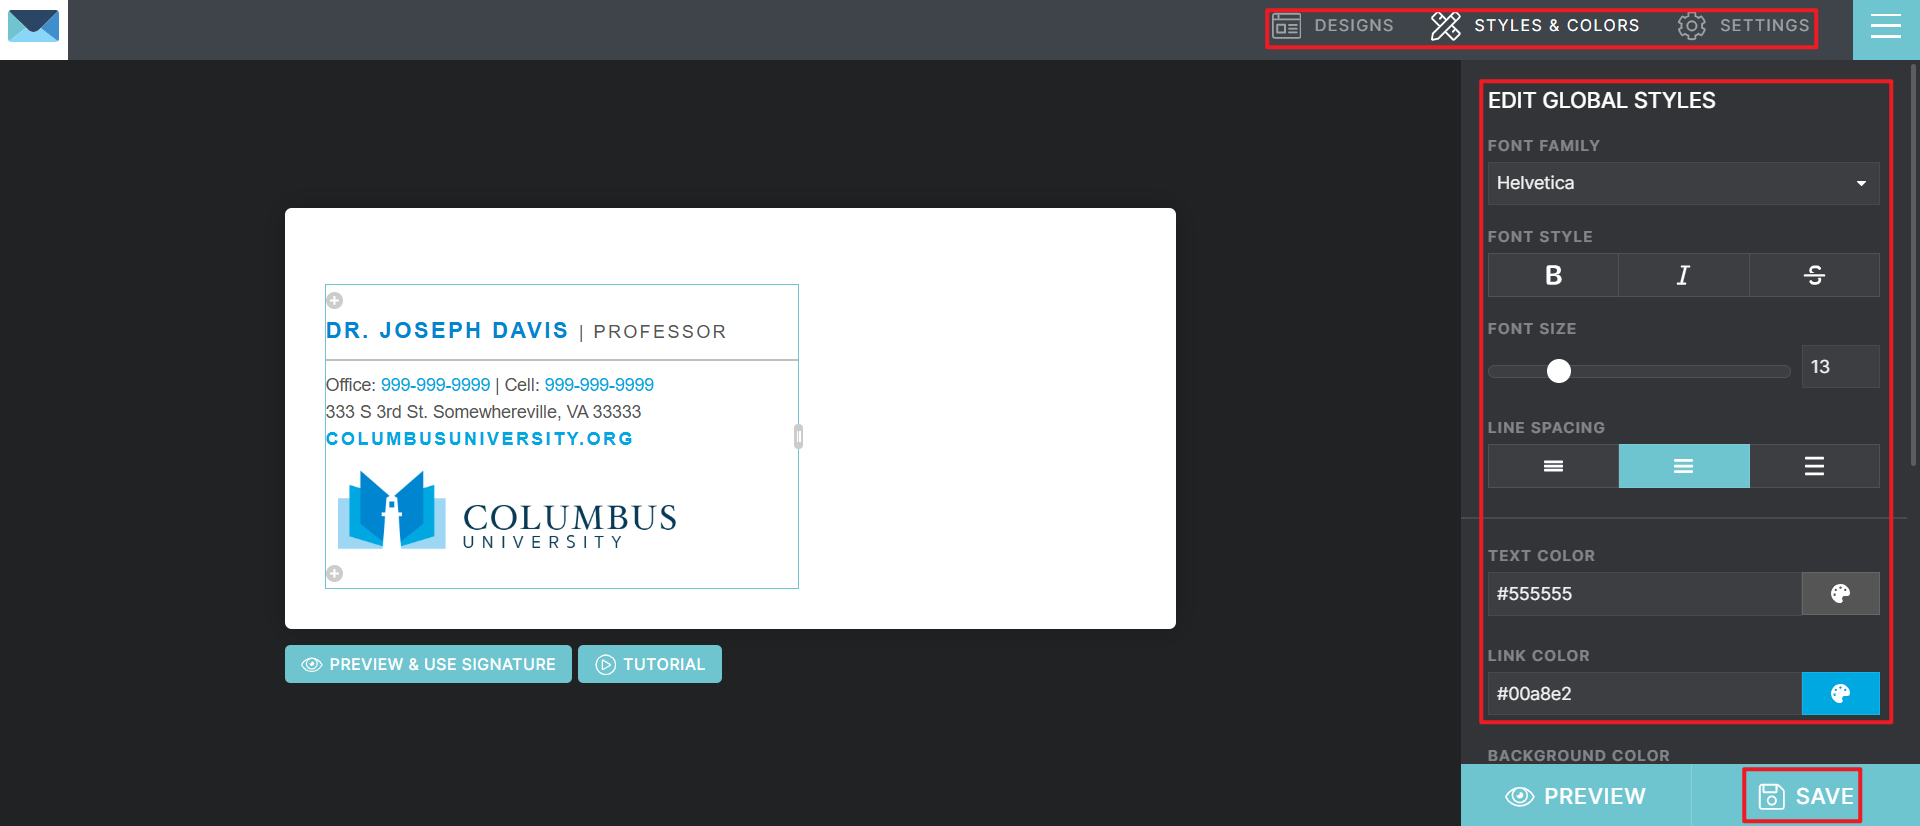Select the address line 333 S 3rd St.

tap(483, 412)
